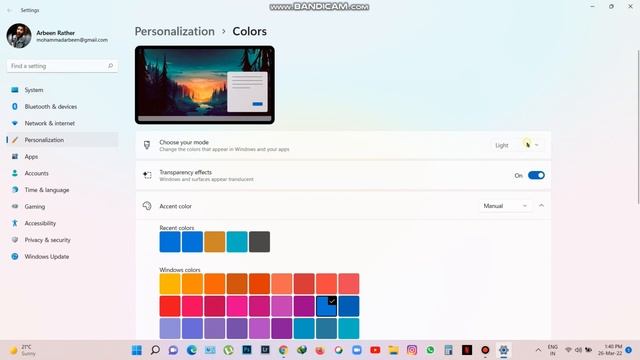Pick the dark gray recent color

coord(260,242)
